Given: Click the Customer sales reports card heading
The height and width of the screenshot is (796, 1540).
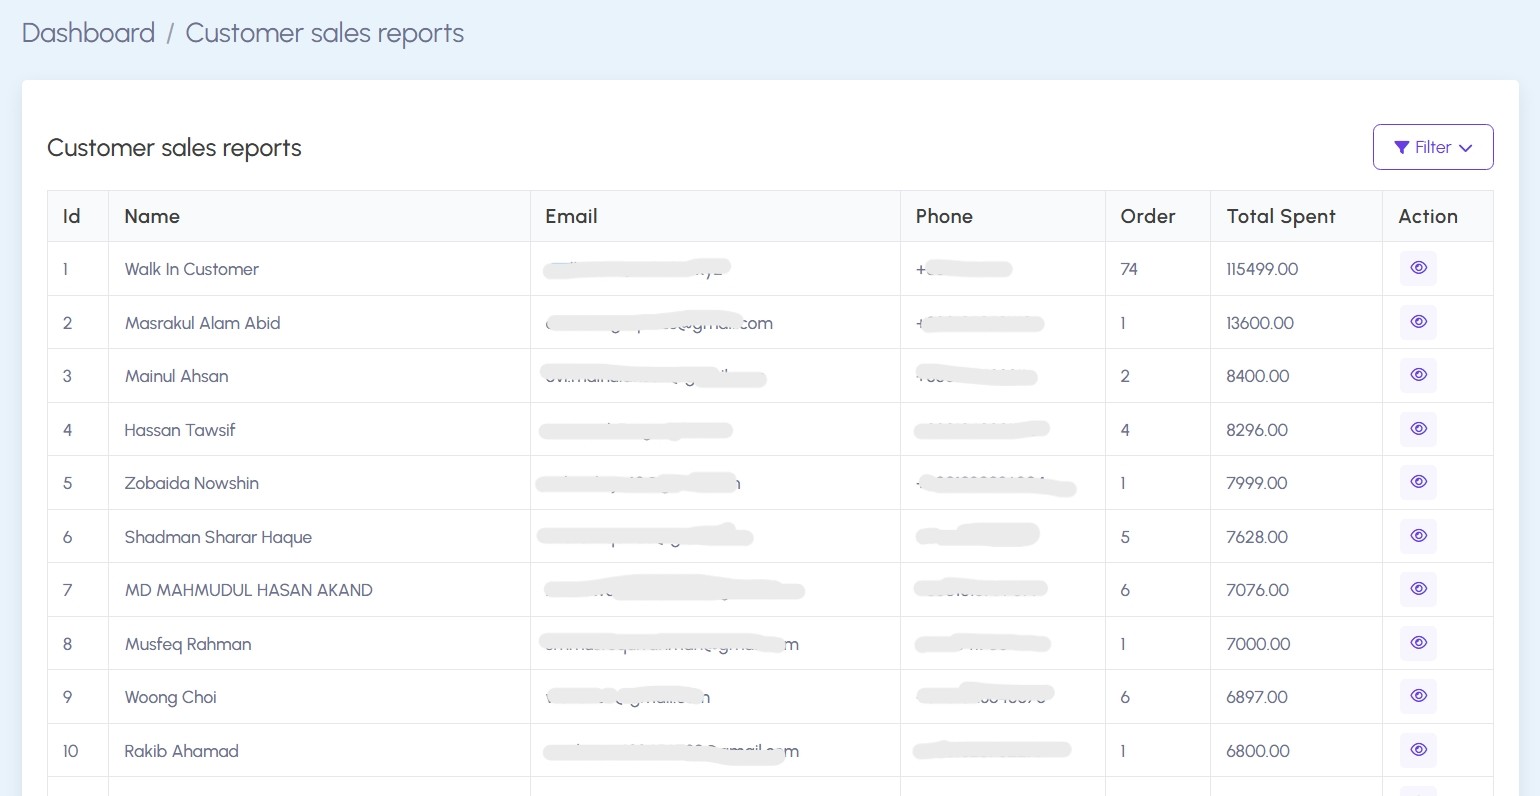Looking at the screenshot, I should [174, 148].
